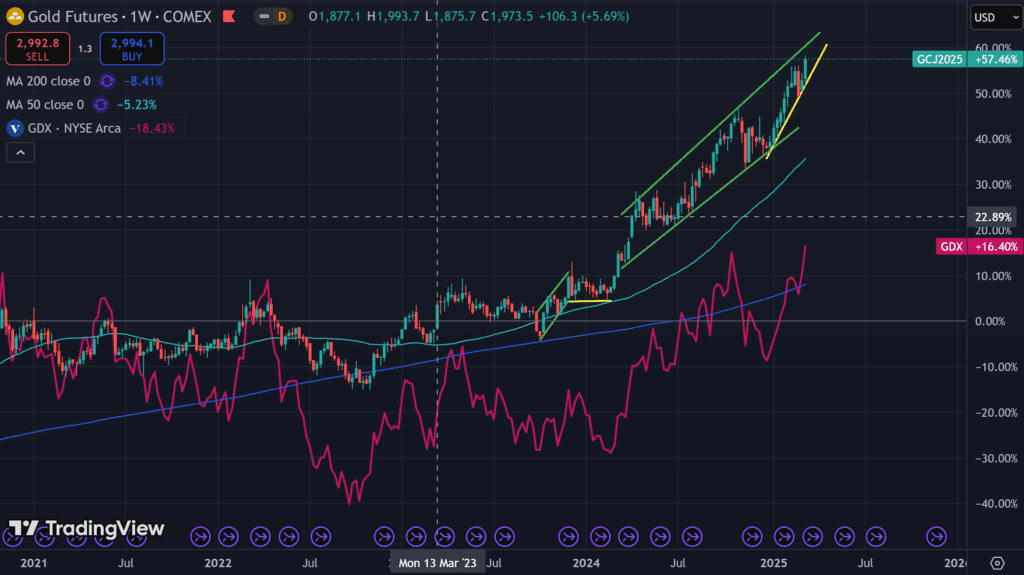Click the refresh icon beside MA 50
1024x575 pixels.
click(101, 105)
